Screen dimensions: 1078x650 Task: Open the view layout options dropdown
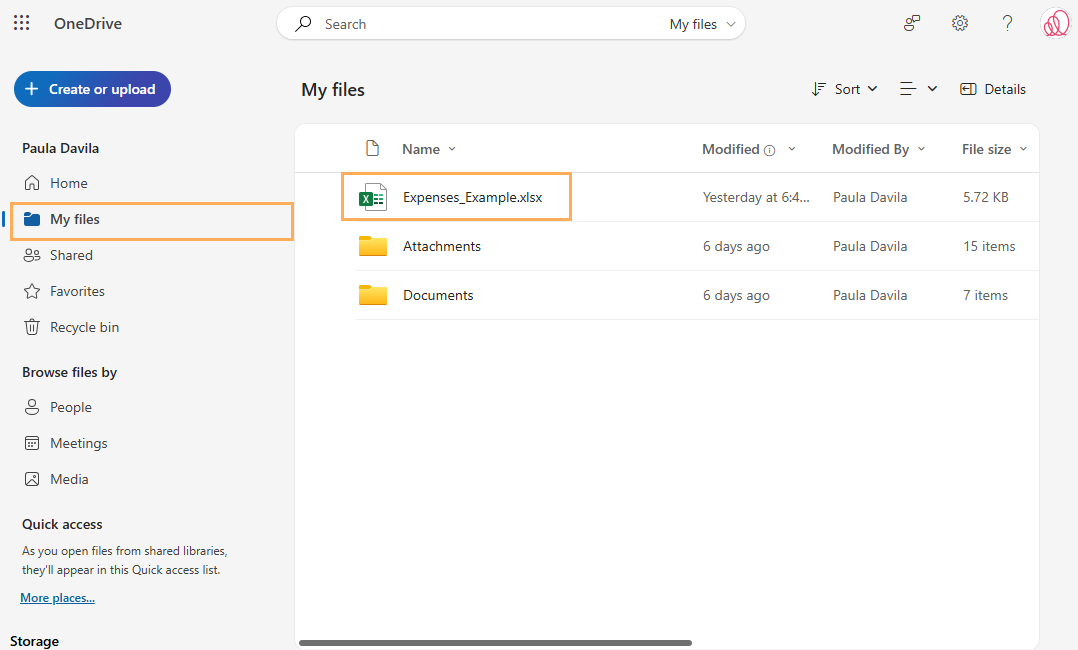point(918,89)
